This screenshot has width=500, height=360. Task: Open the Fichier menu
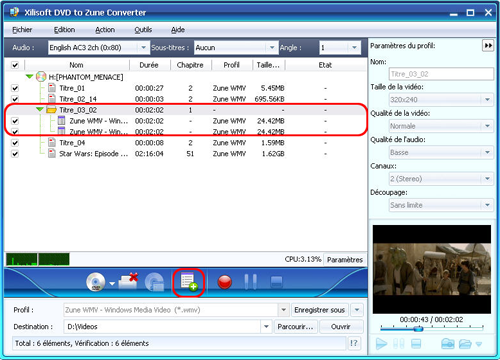coord(22,30)
